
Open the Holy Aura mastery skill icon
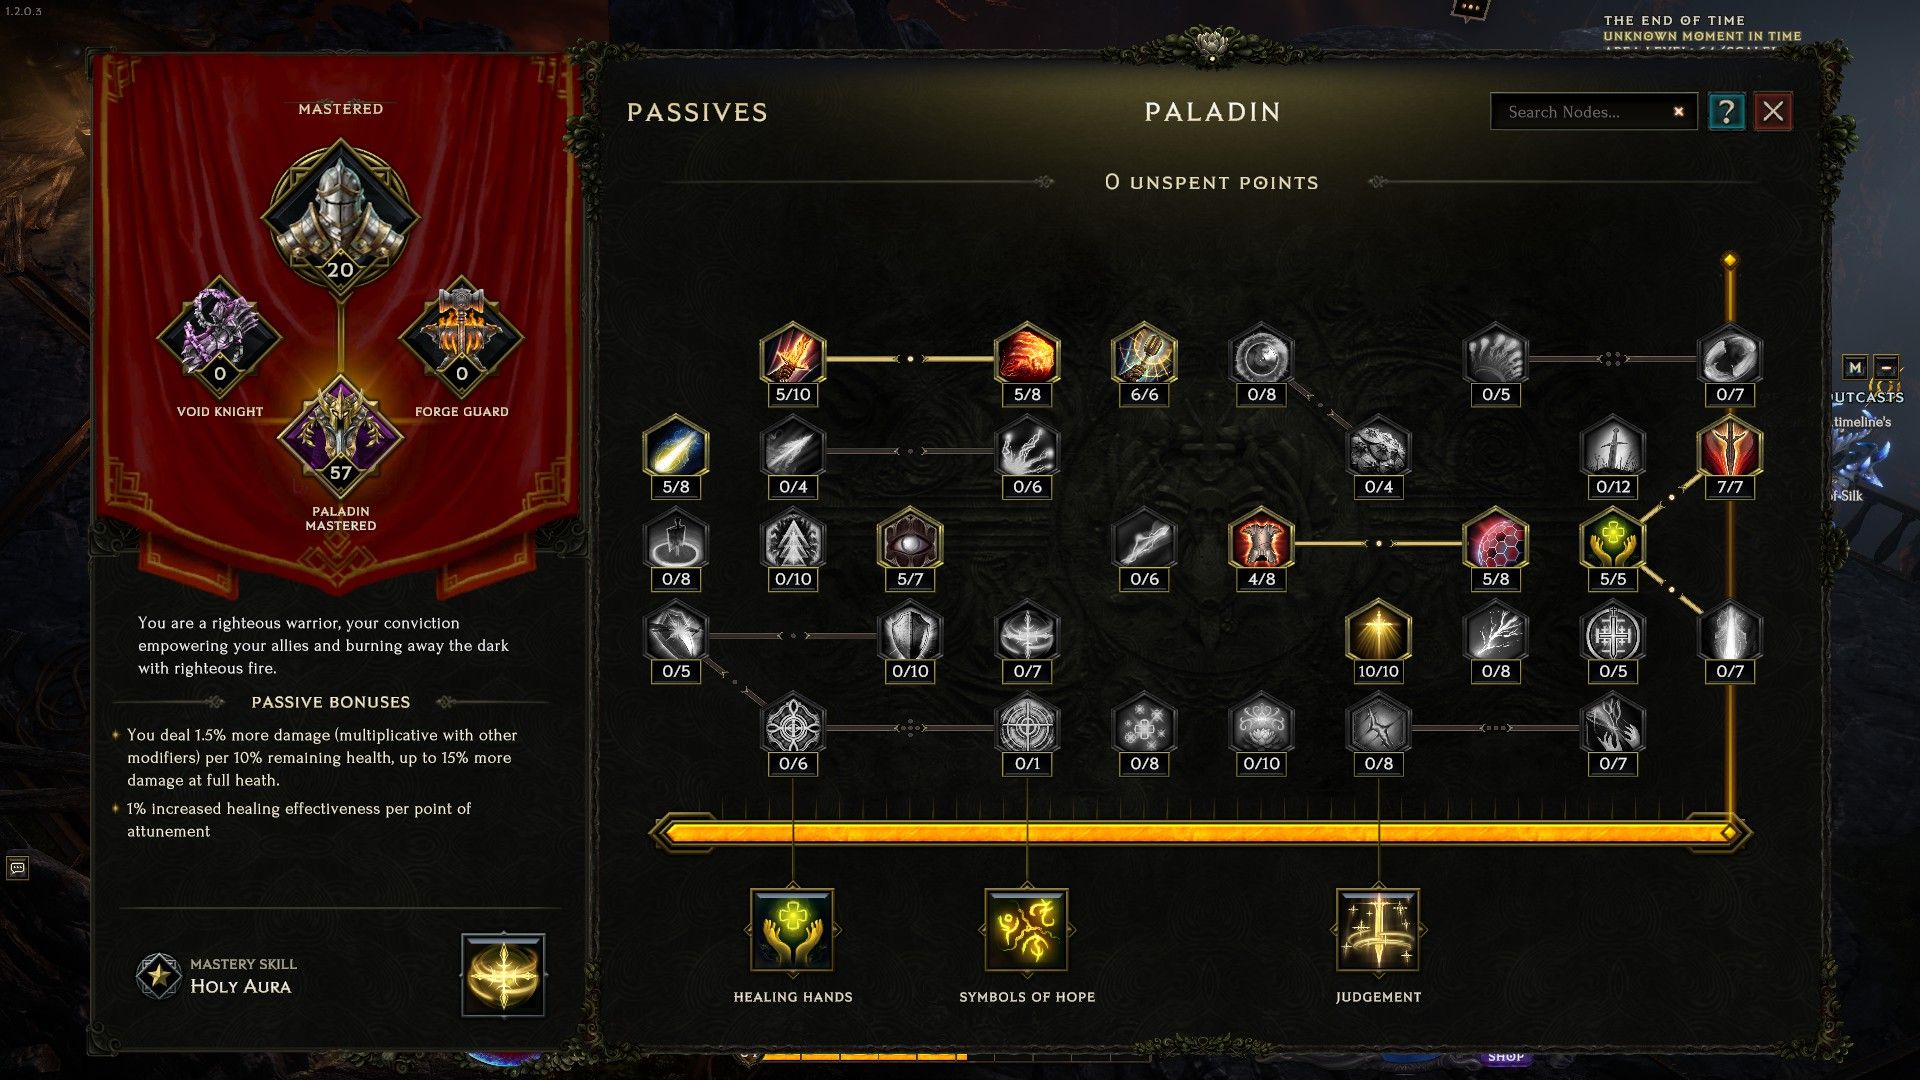point(503,974)
